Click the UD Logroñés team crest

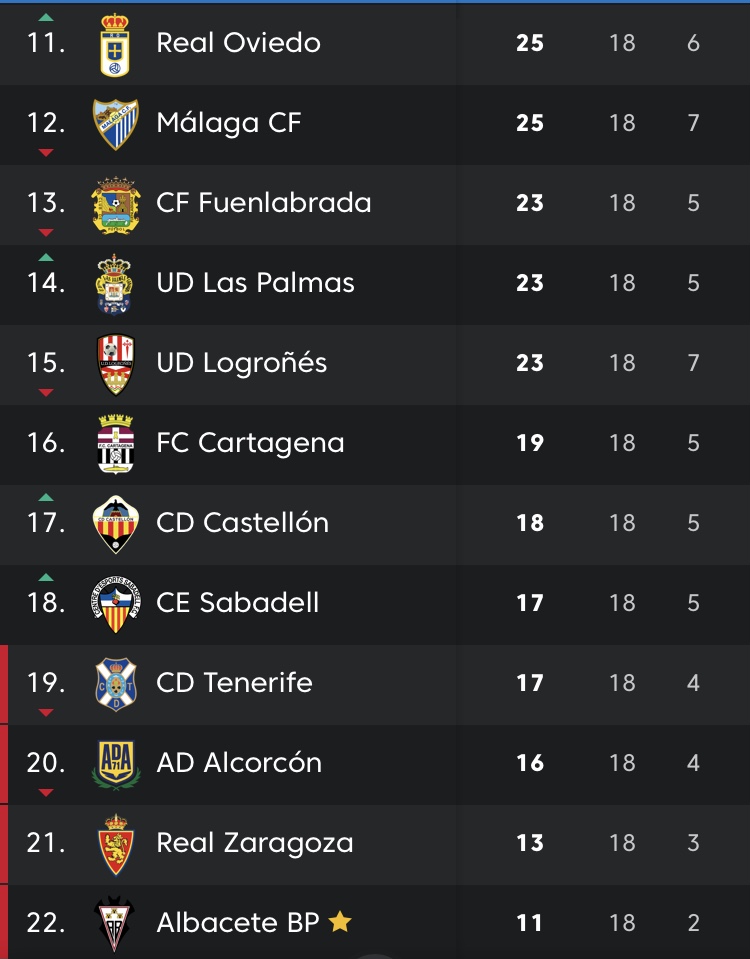[116, 364]
